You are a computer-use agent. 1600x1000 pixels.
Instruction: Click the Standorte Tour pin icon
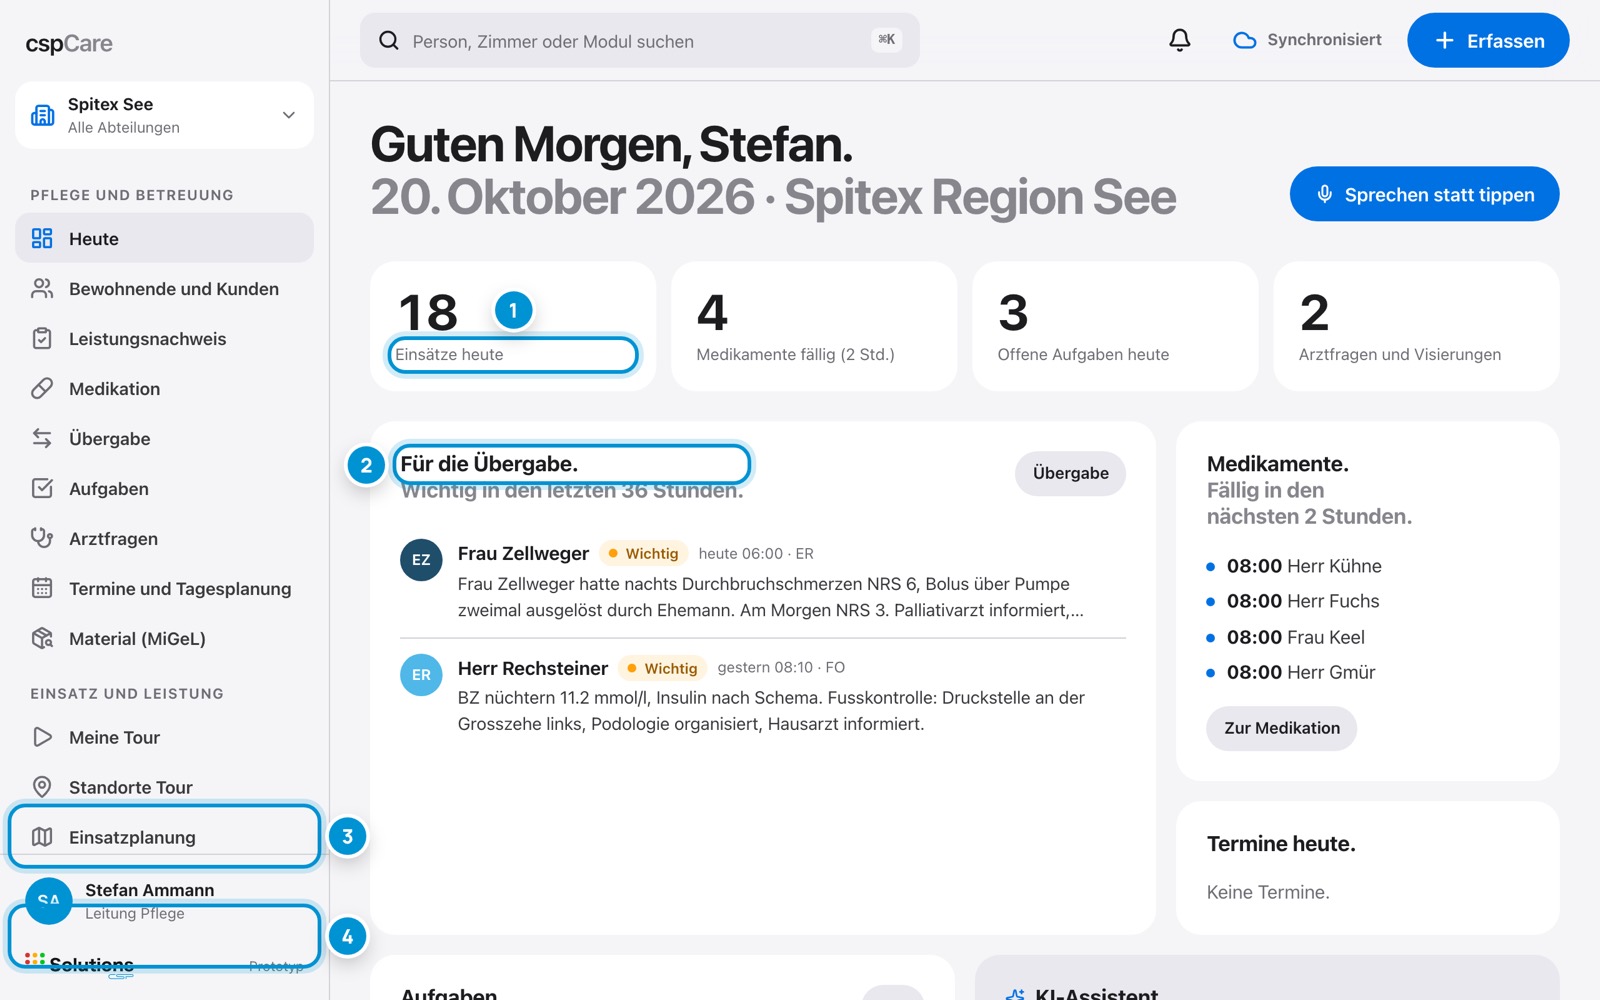click(42, 787)
